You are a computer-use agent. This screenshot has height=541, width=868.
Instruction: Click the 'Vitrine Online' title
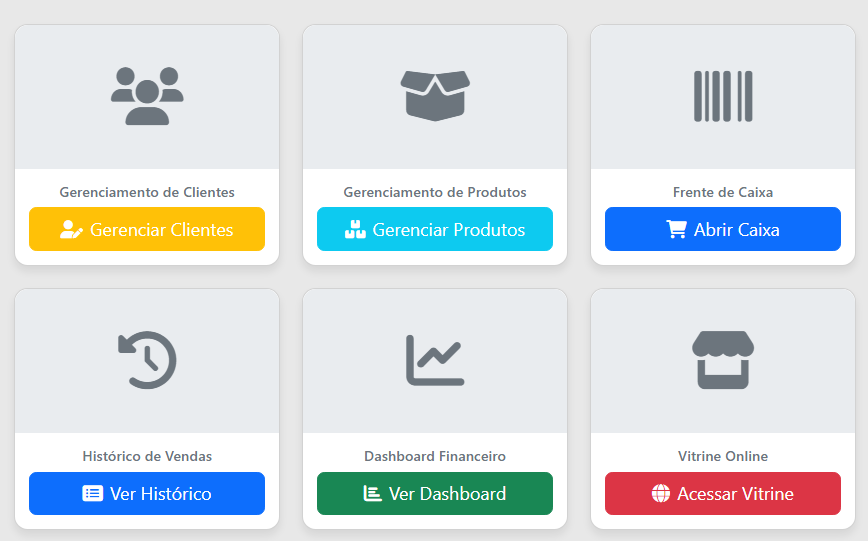click(x=723, y=456)
